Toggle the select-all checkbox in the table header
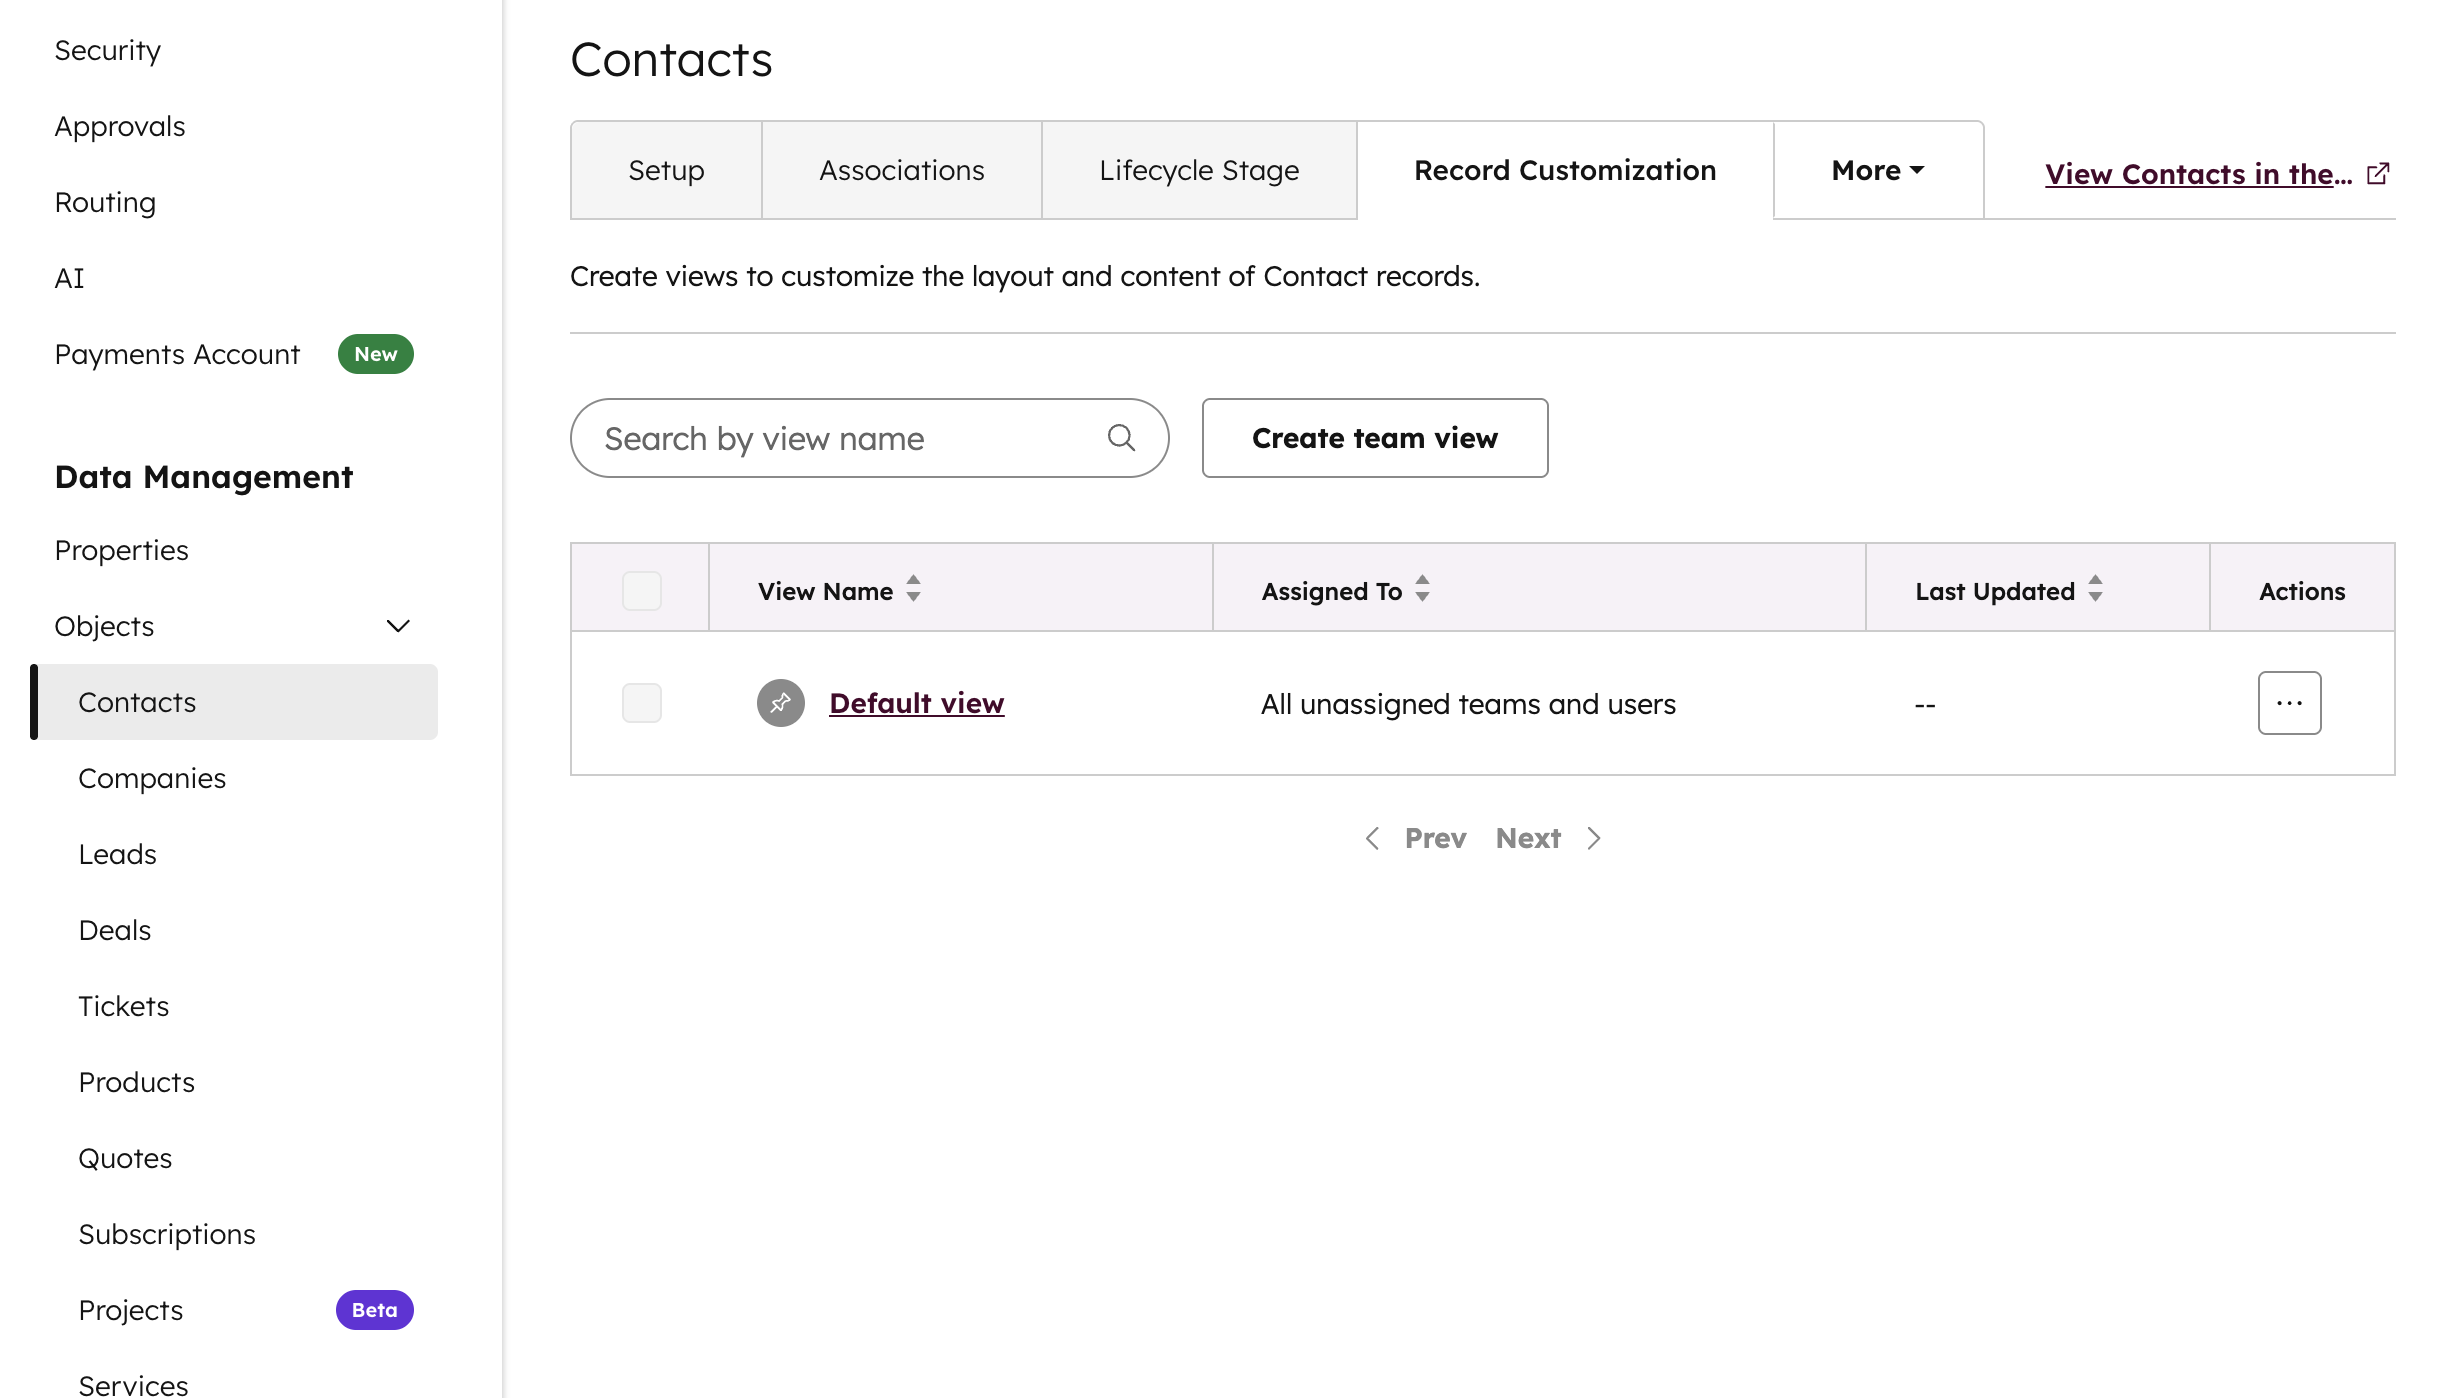The width and height of the screenshot is (2438, 1398). click(x=641, y=590)
